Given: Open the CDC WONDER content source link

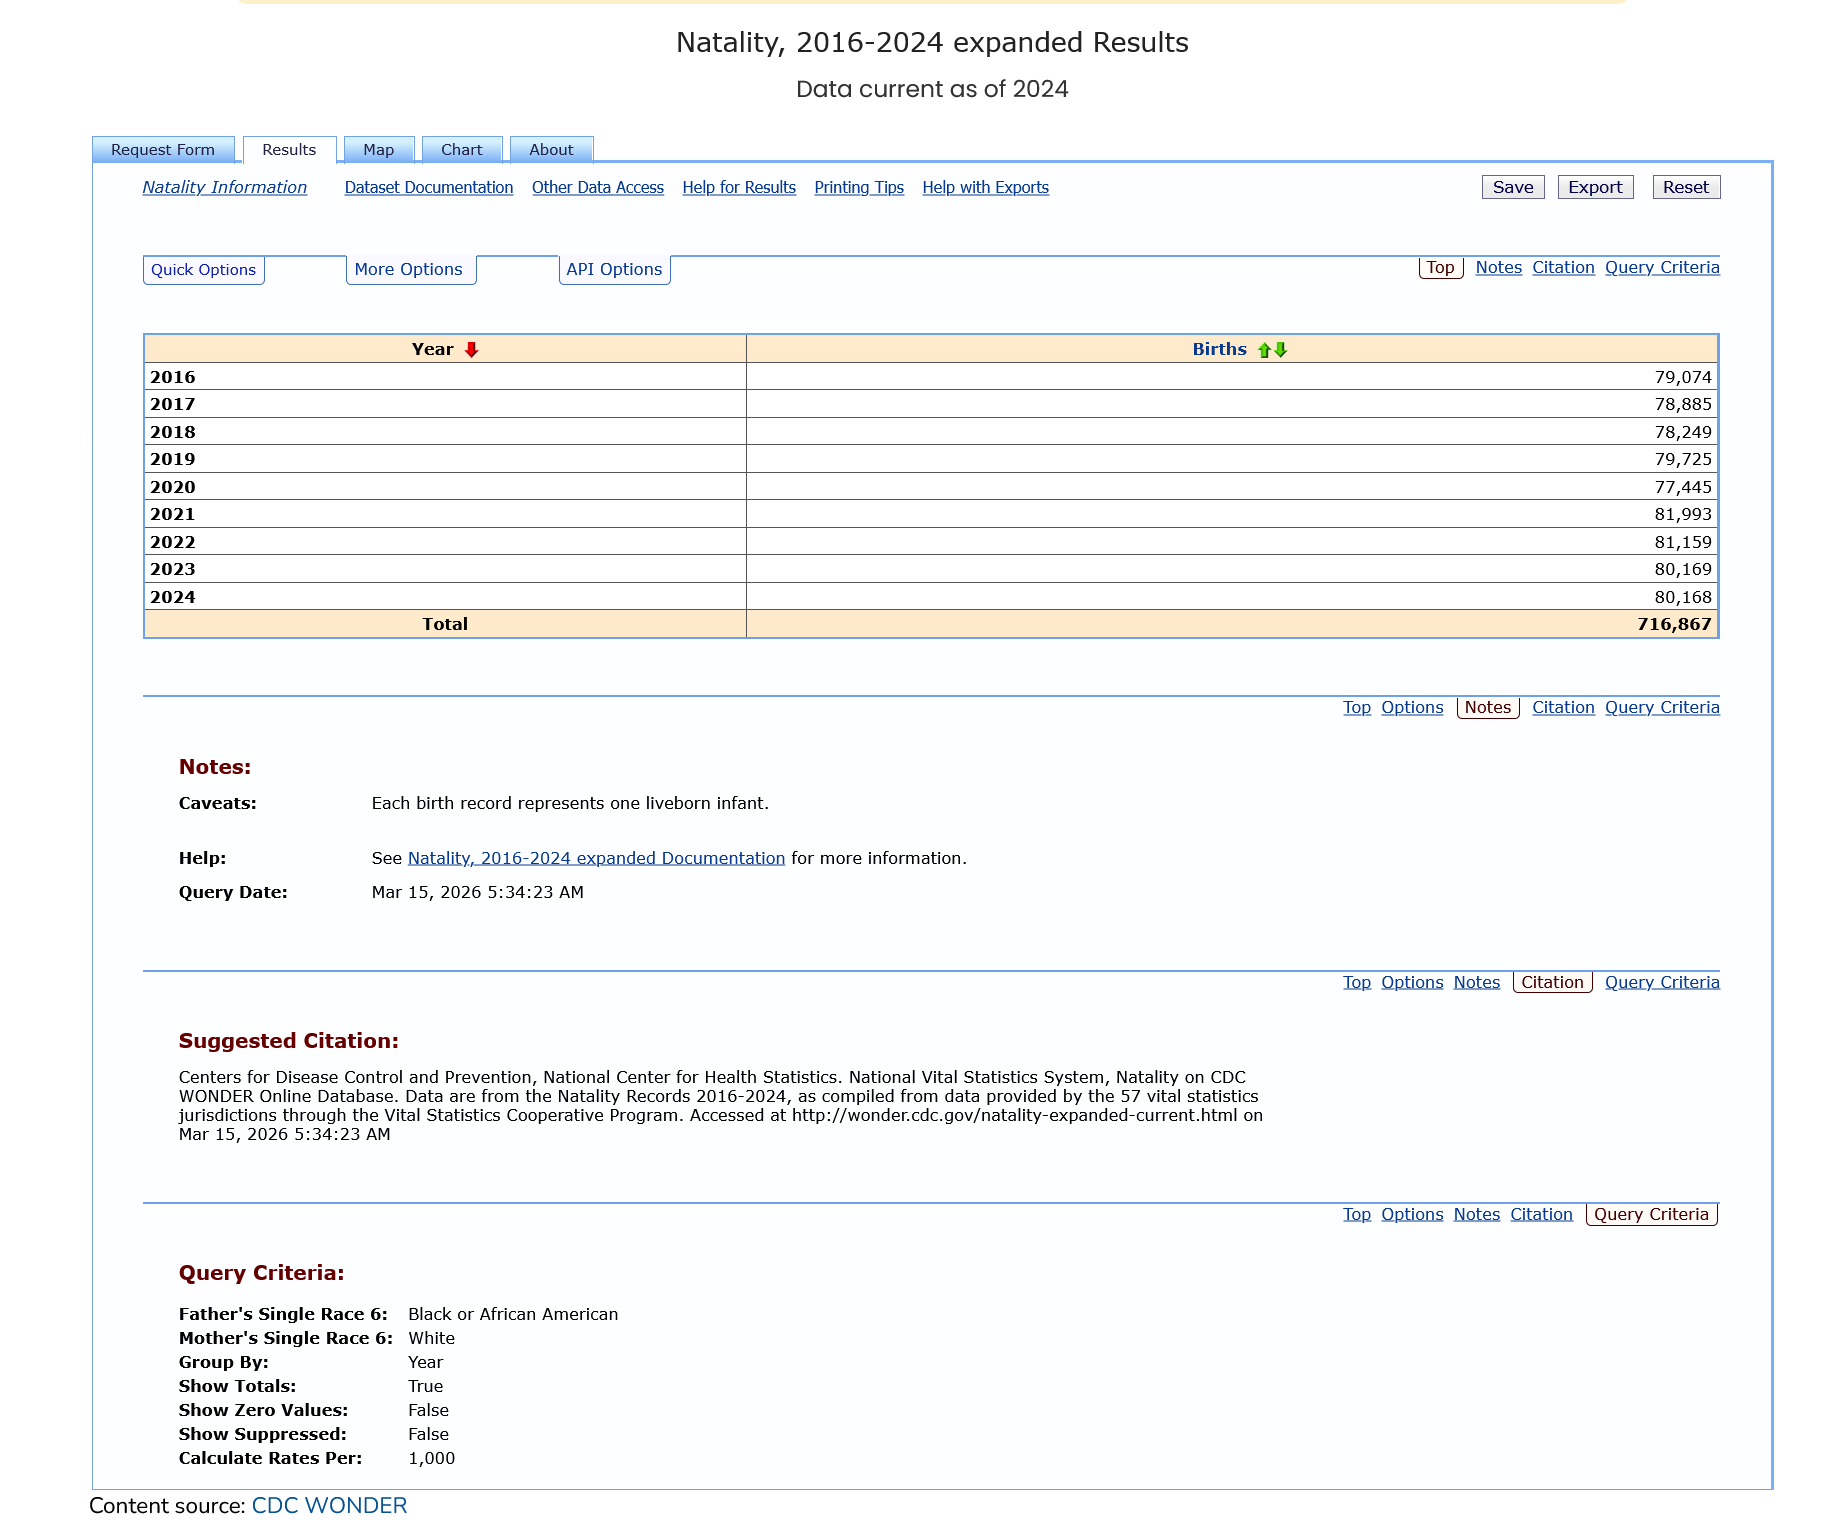Looking at the screenshot, I should [x=329, y=1506].
